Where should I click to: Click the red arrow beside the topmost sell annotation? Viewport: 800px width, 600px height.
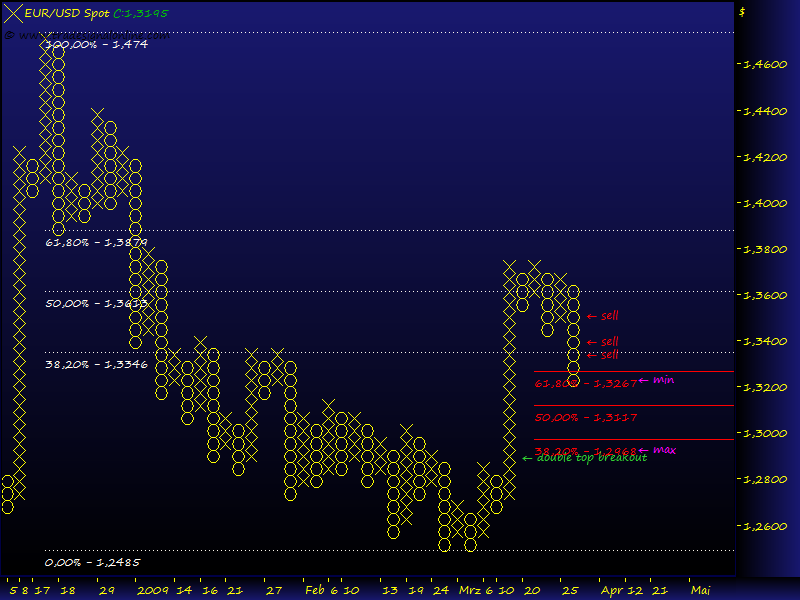click(x=591, y=316)
